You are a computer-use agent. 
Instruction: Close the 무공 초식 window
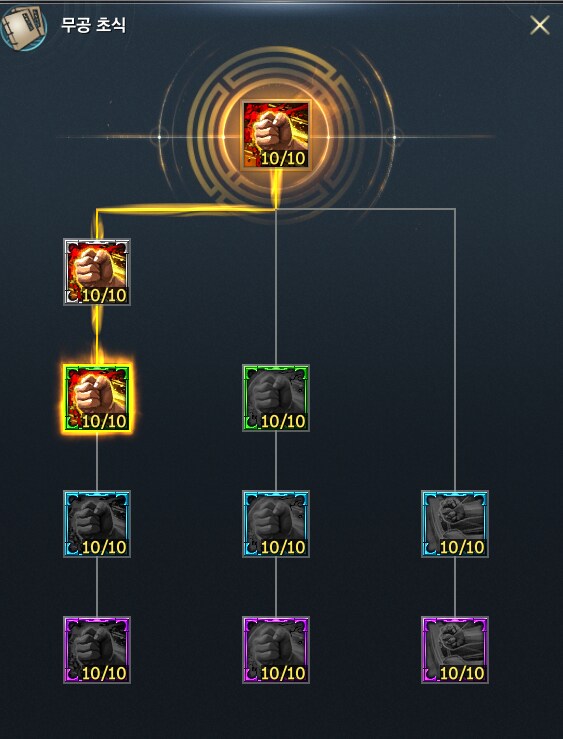(x=539, y=25)
